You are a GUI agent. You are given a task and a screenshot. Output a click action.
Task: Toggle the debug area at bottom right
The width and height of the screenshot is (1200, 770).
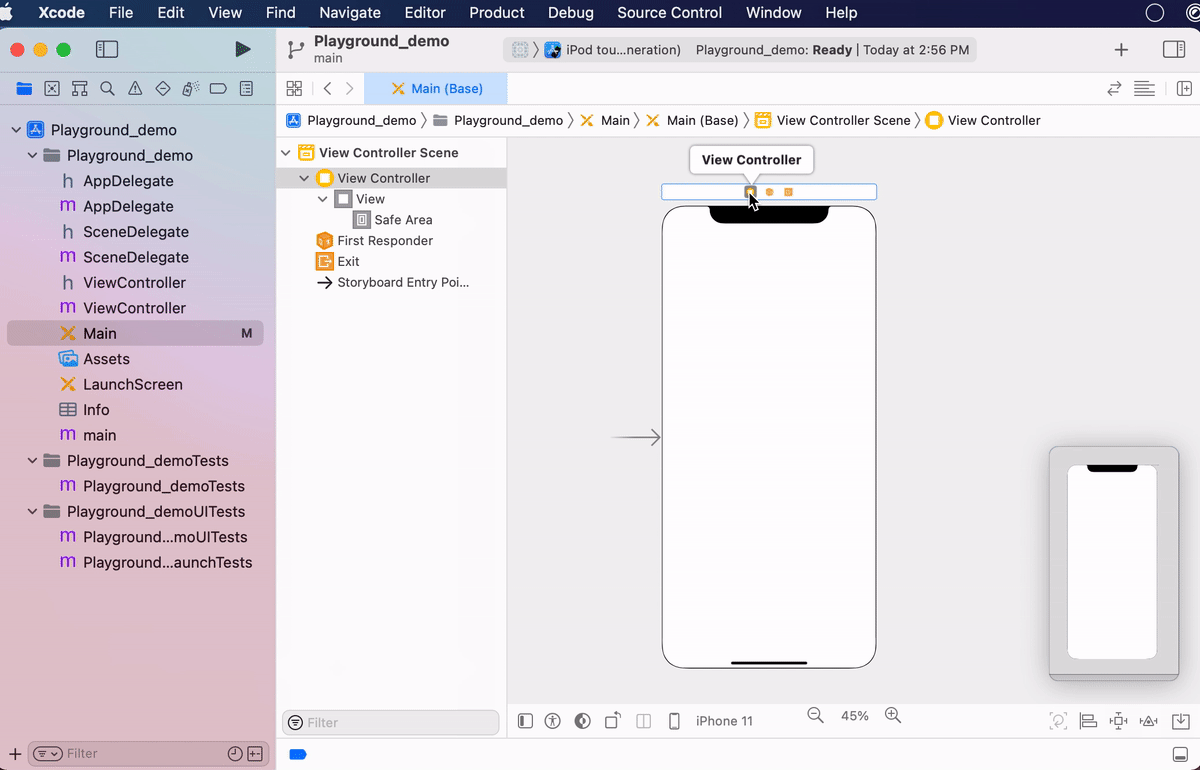[x=1180, y=754]
